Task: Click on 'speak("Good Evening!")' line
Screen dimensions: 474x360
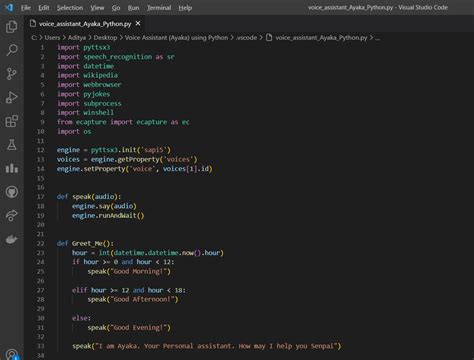Action: point(129,327)
